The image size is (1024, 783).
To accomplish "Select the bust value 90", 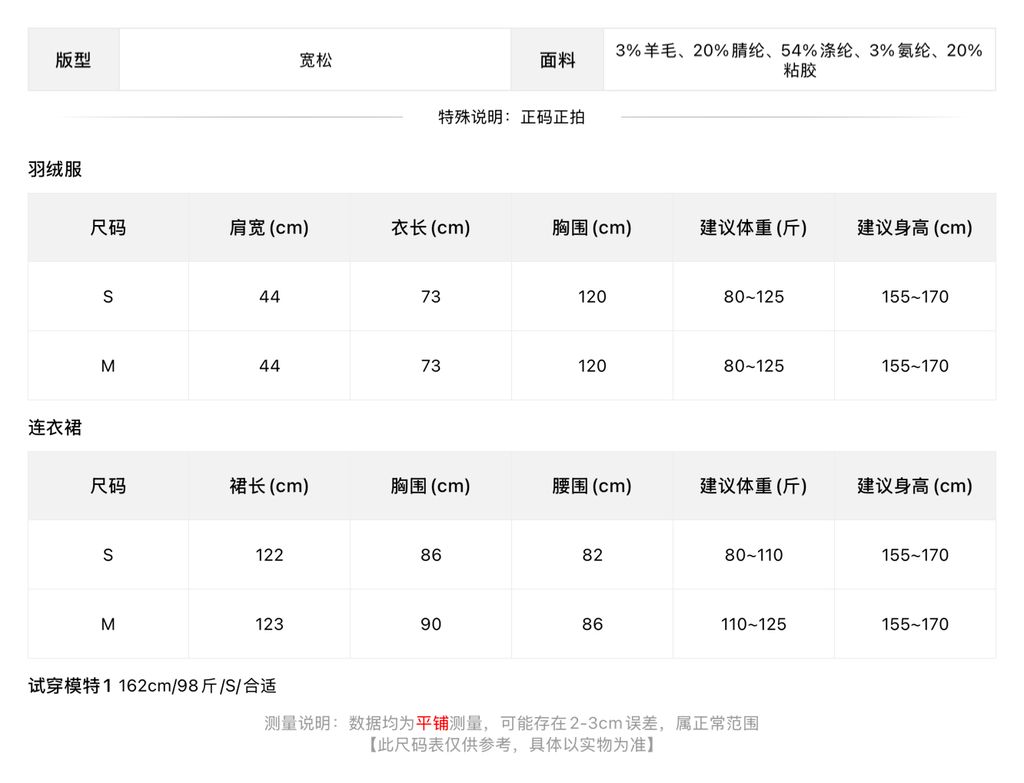I will click(x=430, y=624).
